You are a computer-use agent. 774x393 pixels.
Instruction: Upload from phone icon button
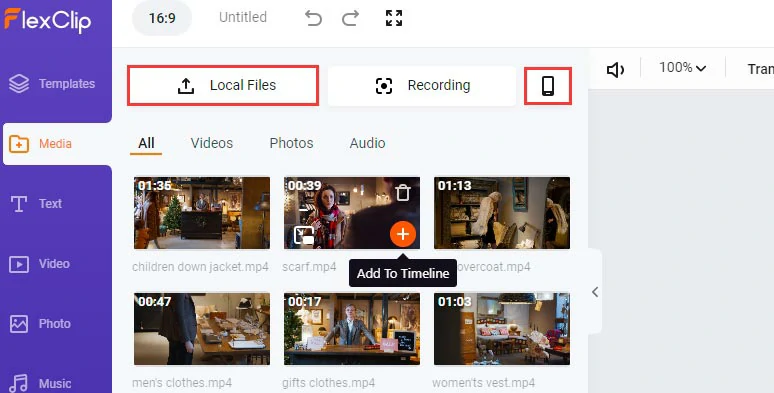pyautogui.click(x=548, y=86)
